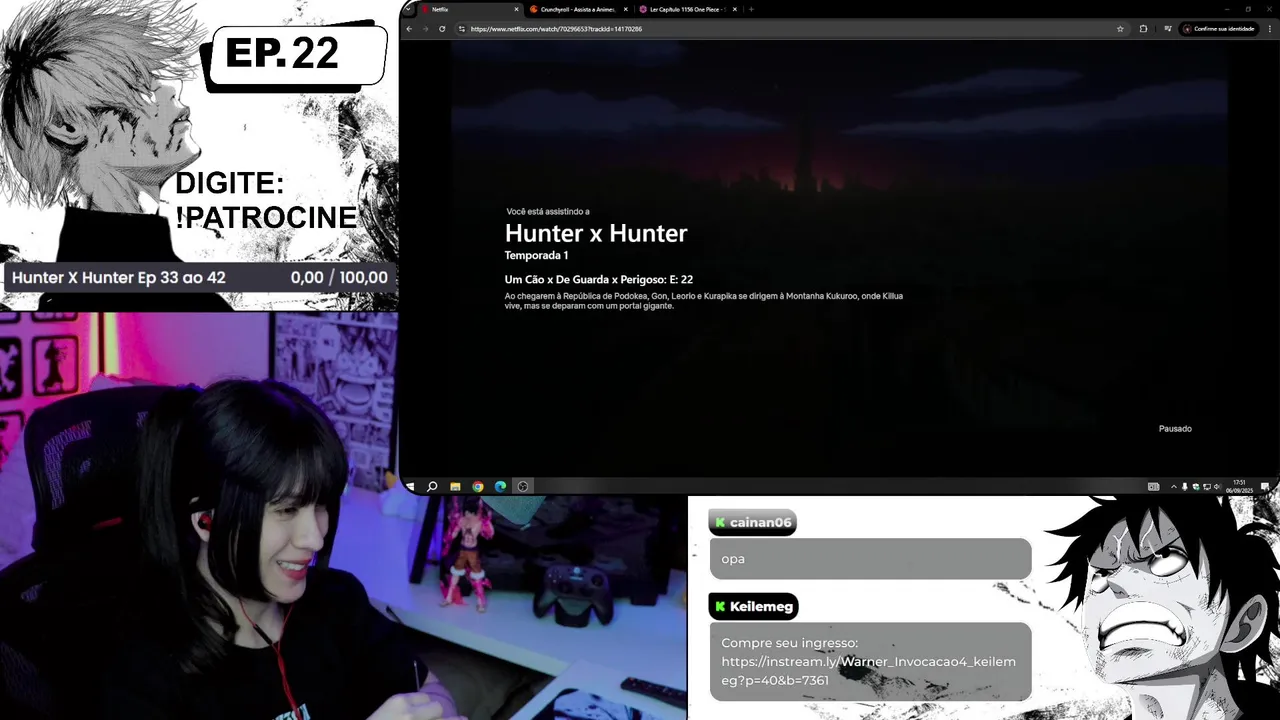
Task: Click the Hunter X Hunter Ep 33 ao 42 goal bar
Action: (200, 278)
